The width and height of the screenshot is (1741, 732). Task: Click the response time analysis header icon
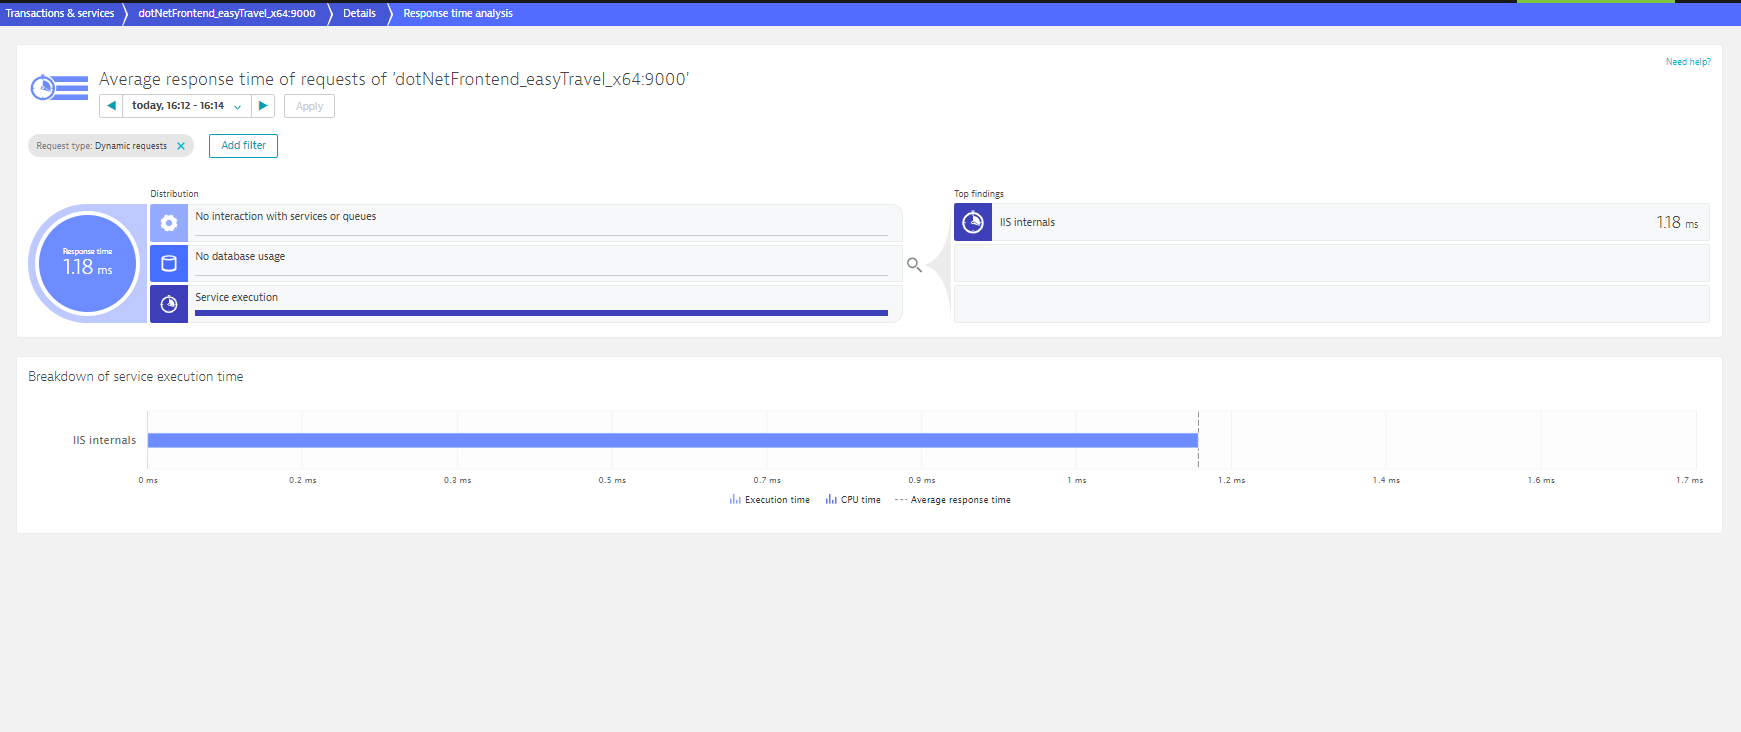pyautogui.click(x=58, y=88)
